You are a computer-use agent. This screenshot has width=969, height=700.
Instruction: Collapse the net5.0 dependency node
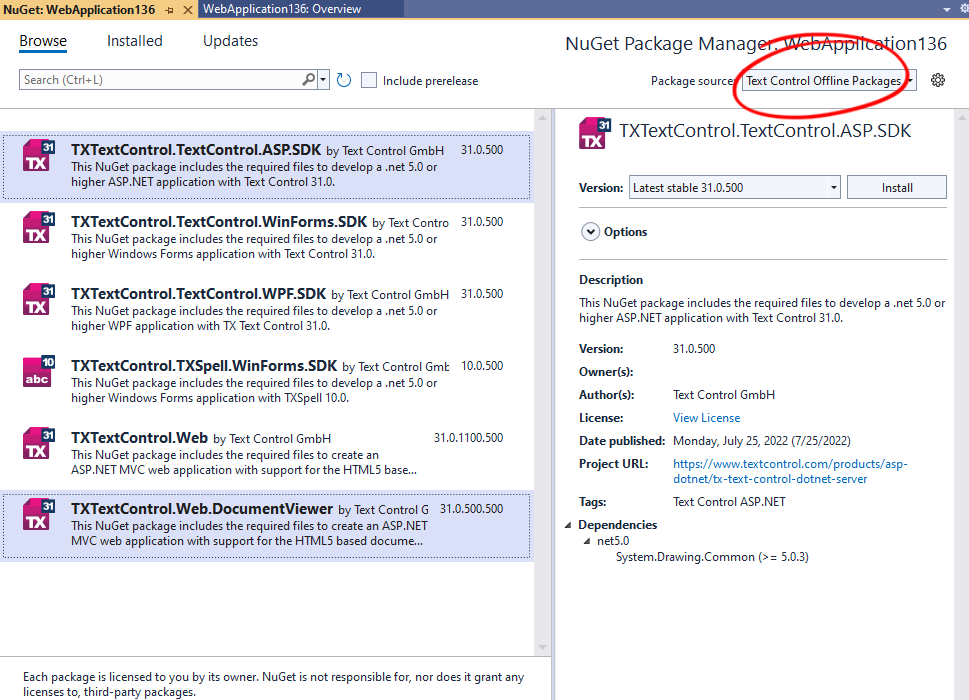pyautogui.click(x=587, y=541)
